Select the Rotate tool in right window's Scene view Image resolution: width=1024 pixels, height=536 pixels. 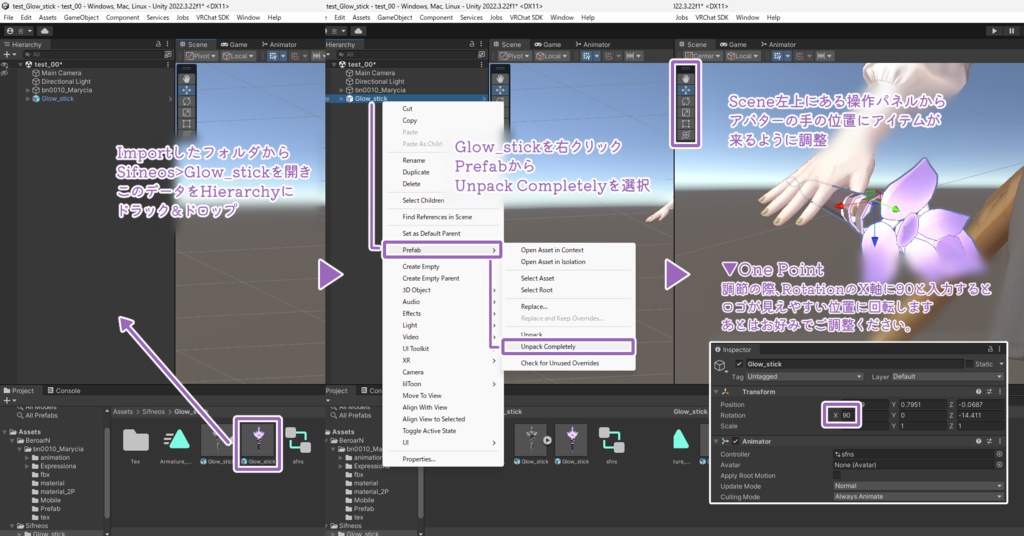point(686,101)
